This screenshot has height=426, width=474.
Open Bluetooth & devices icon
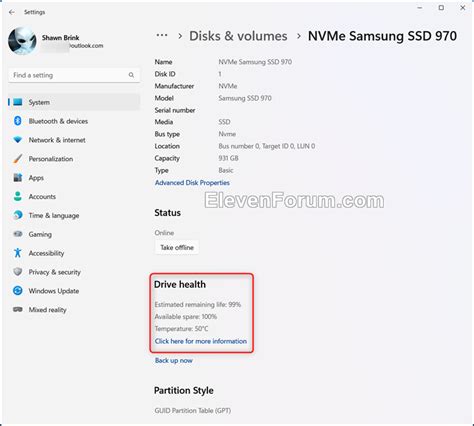pyautogui.click(x=18, y=121)
